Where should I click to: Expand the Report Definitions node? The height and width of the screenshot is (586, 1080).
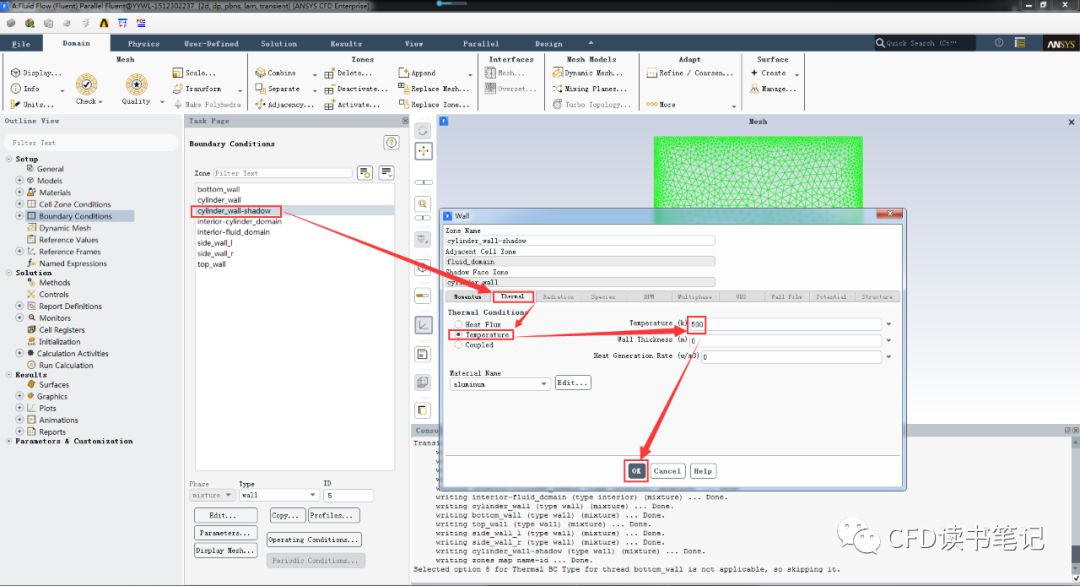pyautogui.click(x=19, y=306)
